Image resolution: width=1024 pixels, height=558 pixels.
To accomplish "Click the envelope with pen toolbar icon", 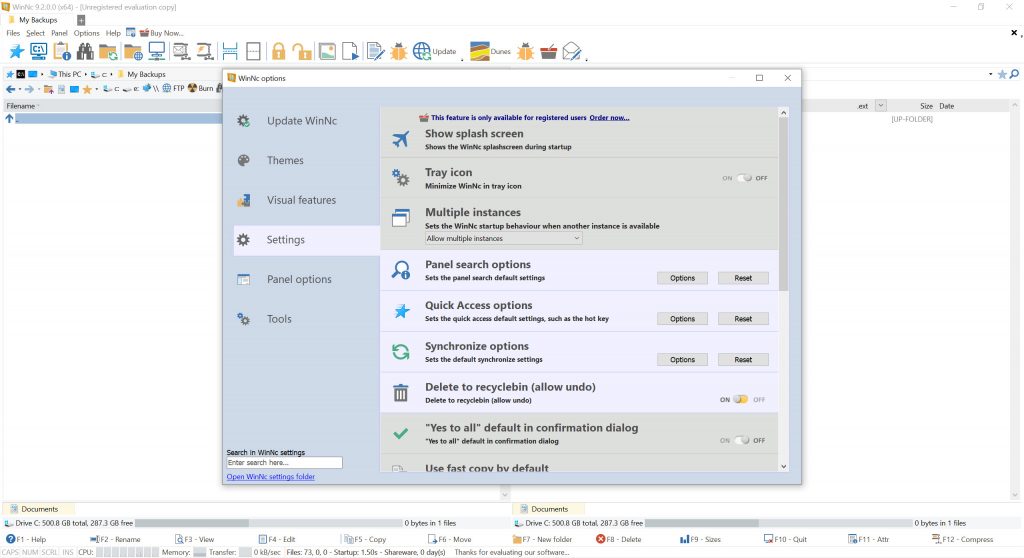I will point(571,52).
